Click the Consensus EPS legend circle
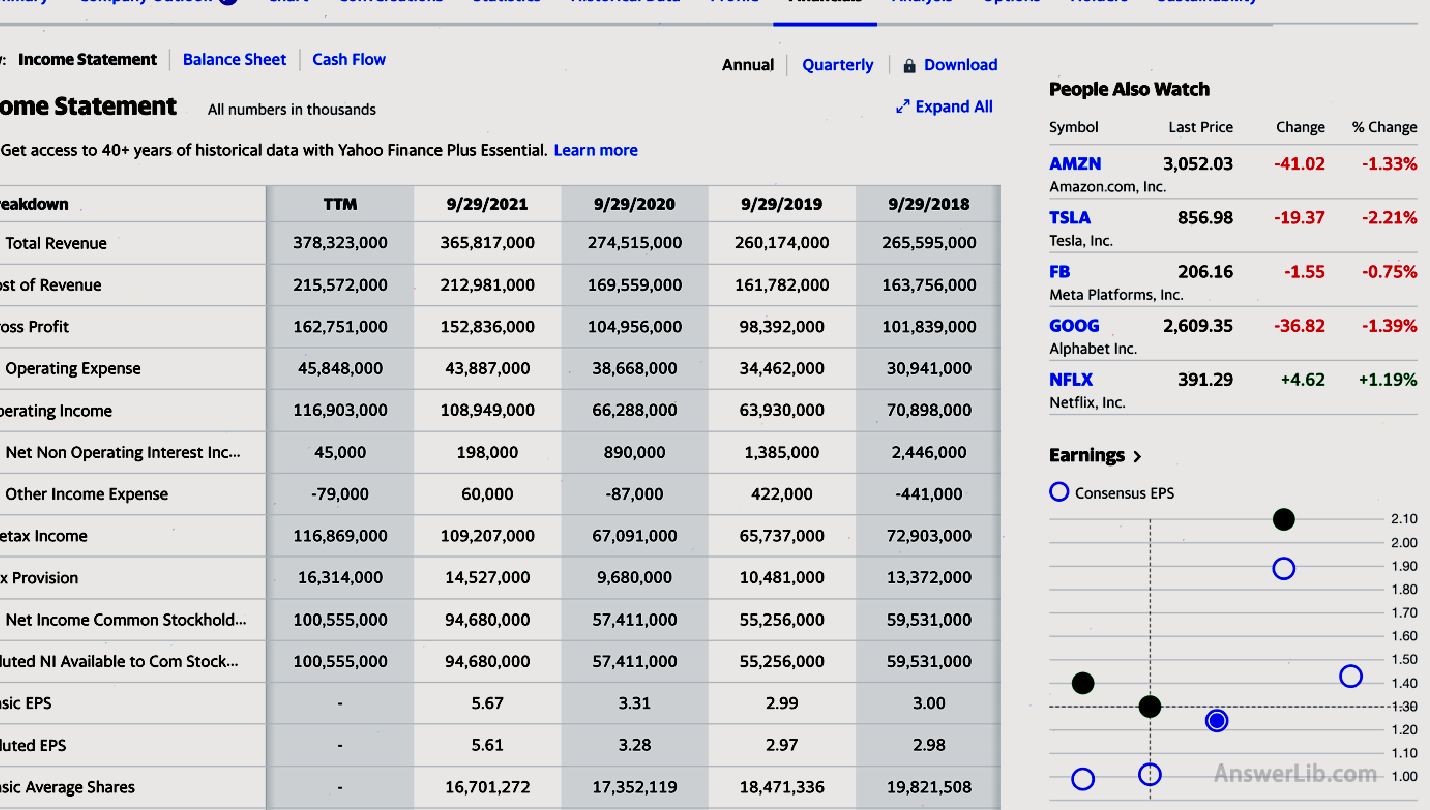 click(1059, 492)
